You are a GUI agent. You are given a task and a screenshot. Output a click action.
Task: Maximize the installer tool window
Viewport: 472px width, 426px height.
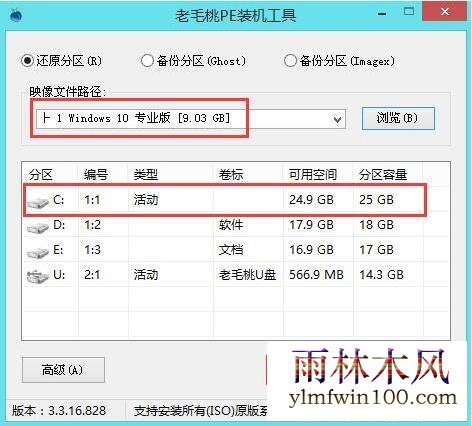point(409,12)
